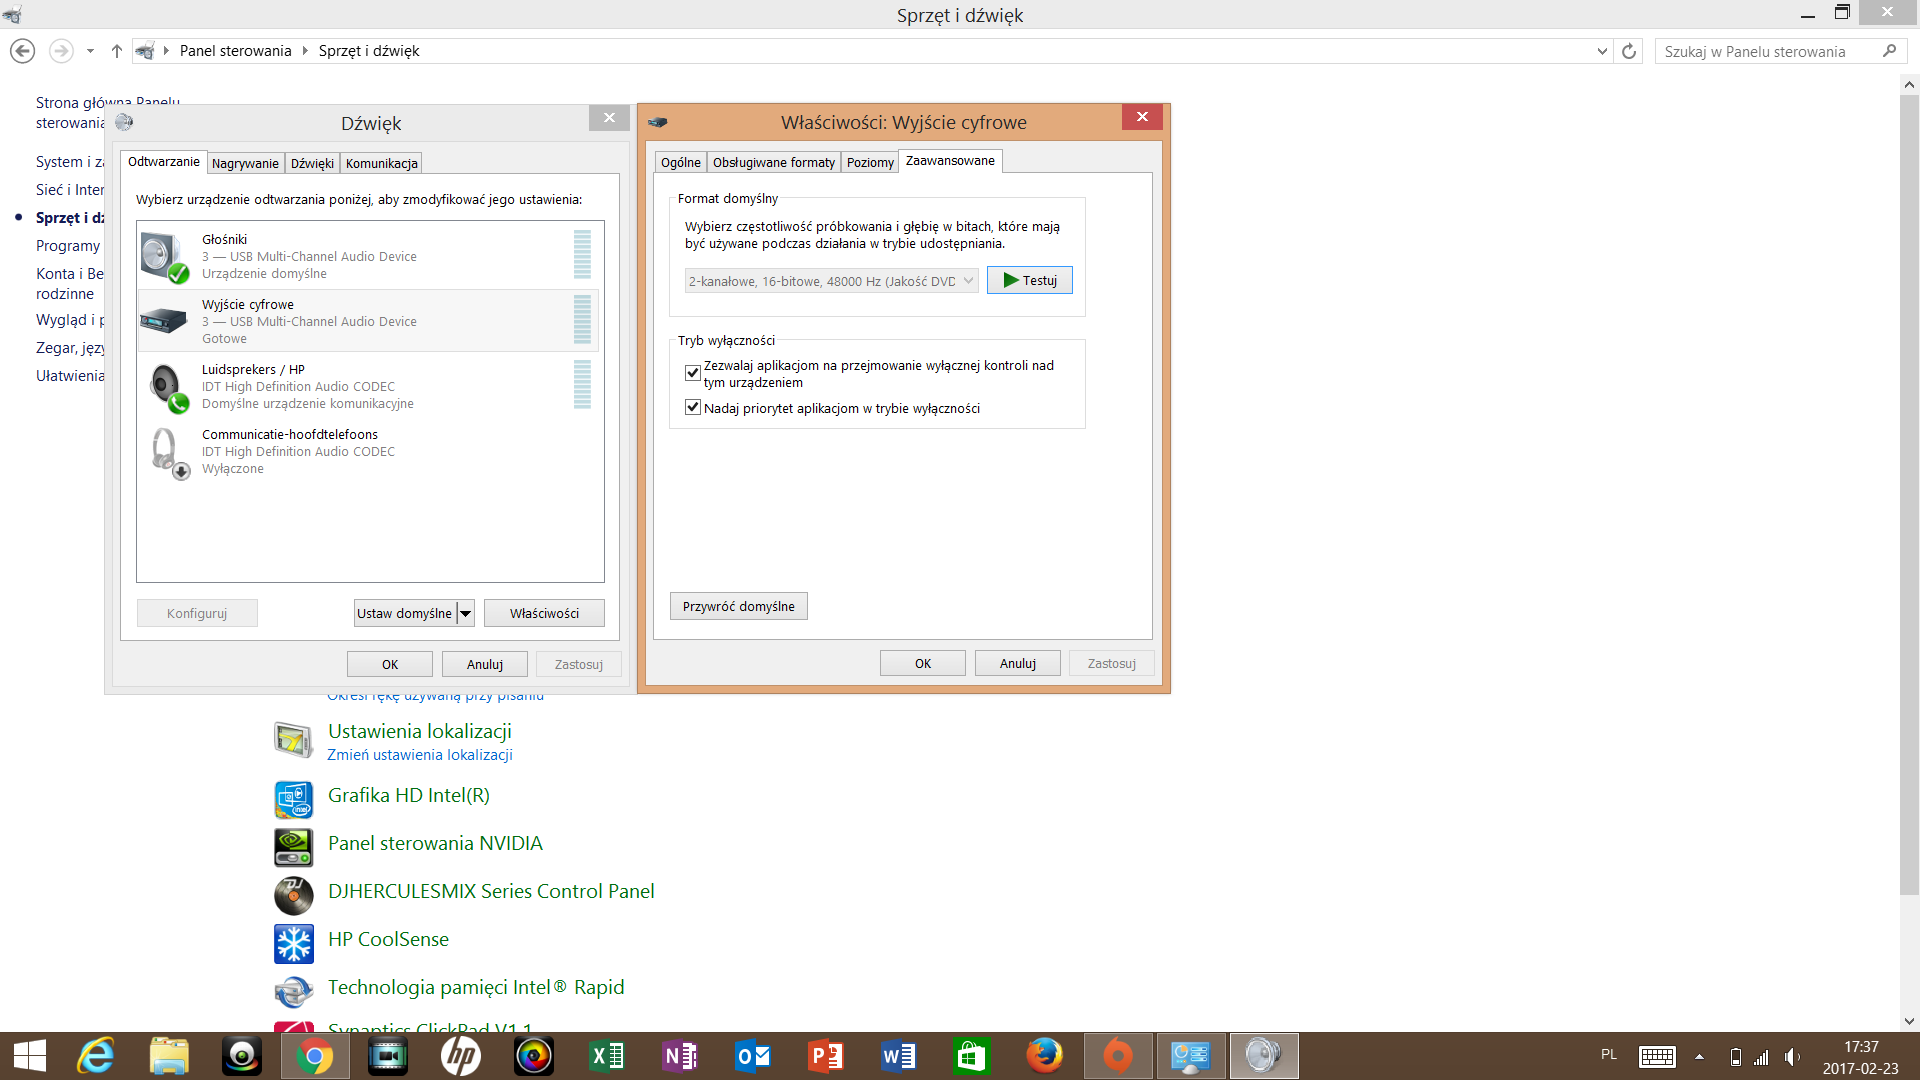Screen dimensions: 1920x1080
Task: Open Panel sterowania NVIDIA icon
Action: click(293, 845)
